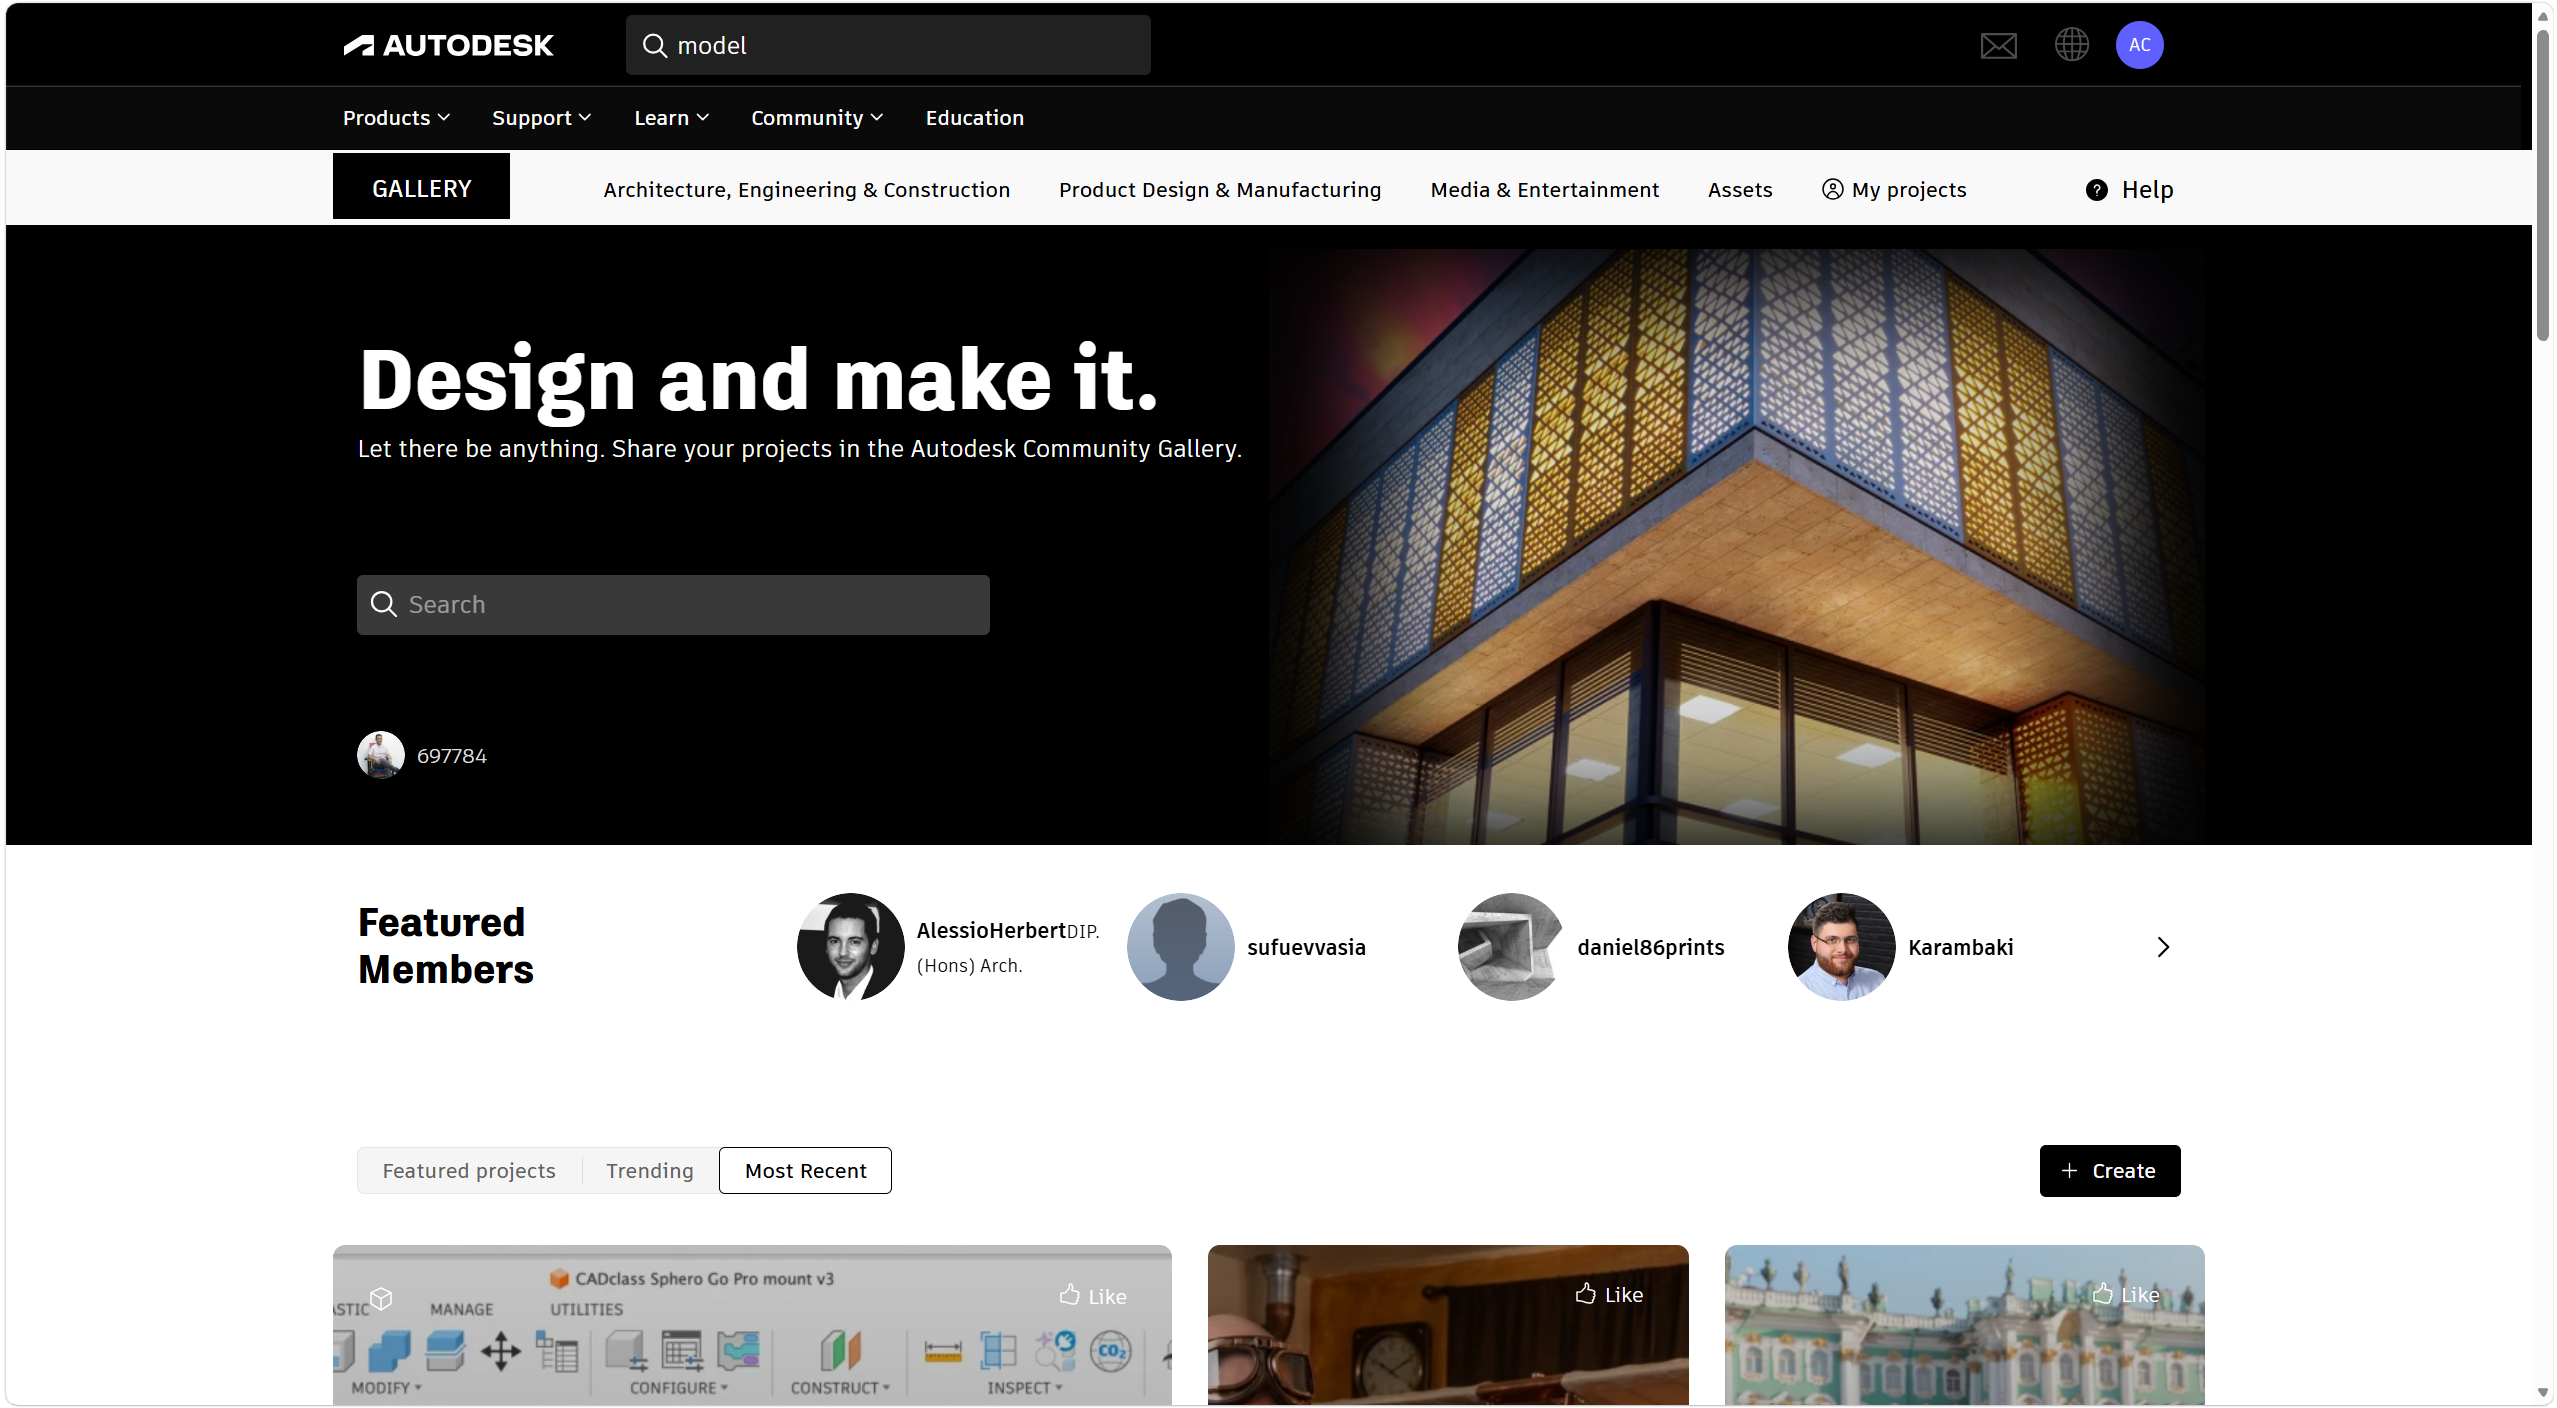Open Architecture, Engineering & Construction category
This screenshot has height=1408, width=2557.
807,190
